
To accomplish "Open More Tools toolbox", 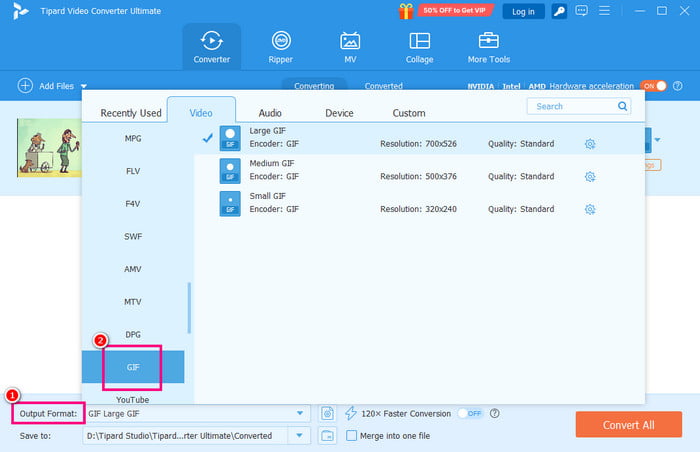I will click(x=489, y=46).
